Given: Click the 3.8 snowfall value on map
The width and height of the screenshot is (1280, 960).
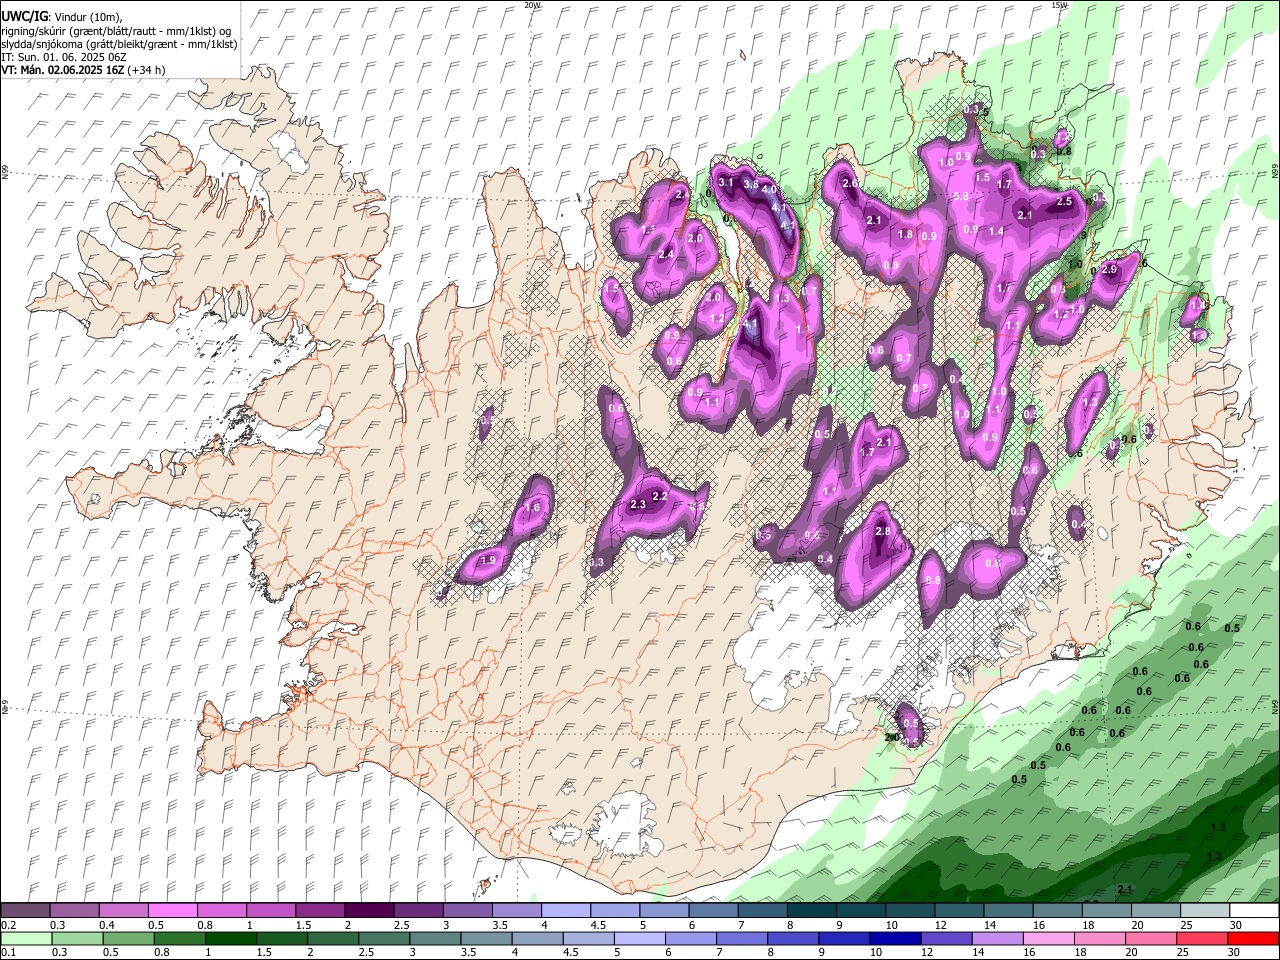Looking at the screenshot, I should coord(751,185).
